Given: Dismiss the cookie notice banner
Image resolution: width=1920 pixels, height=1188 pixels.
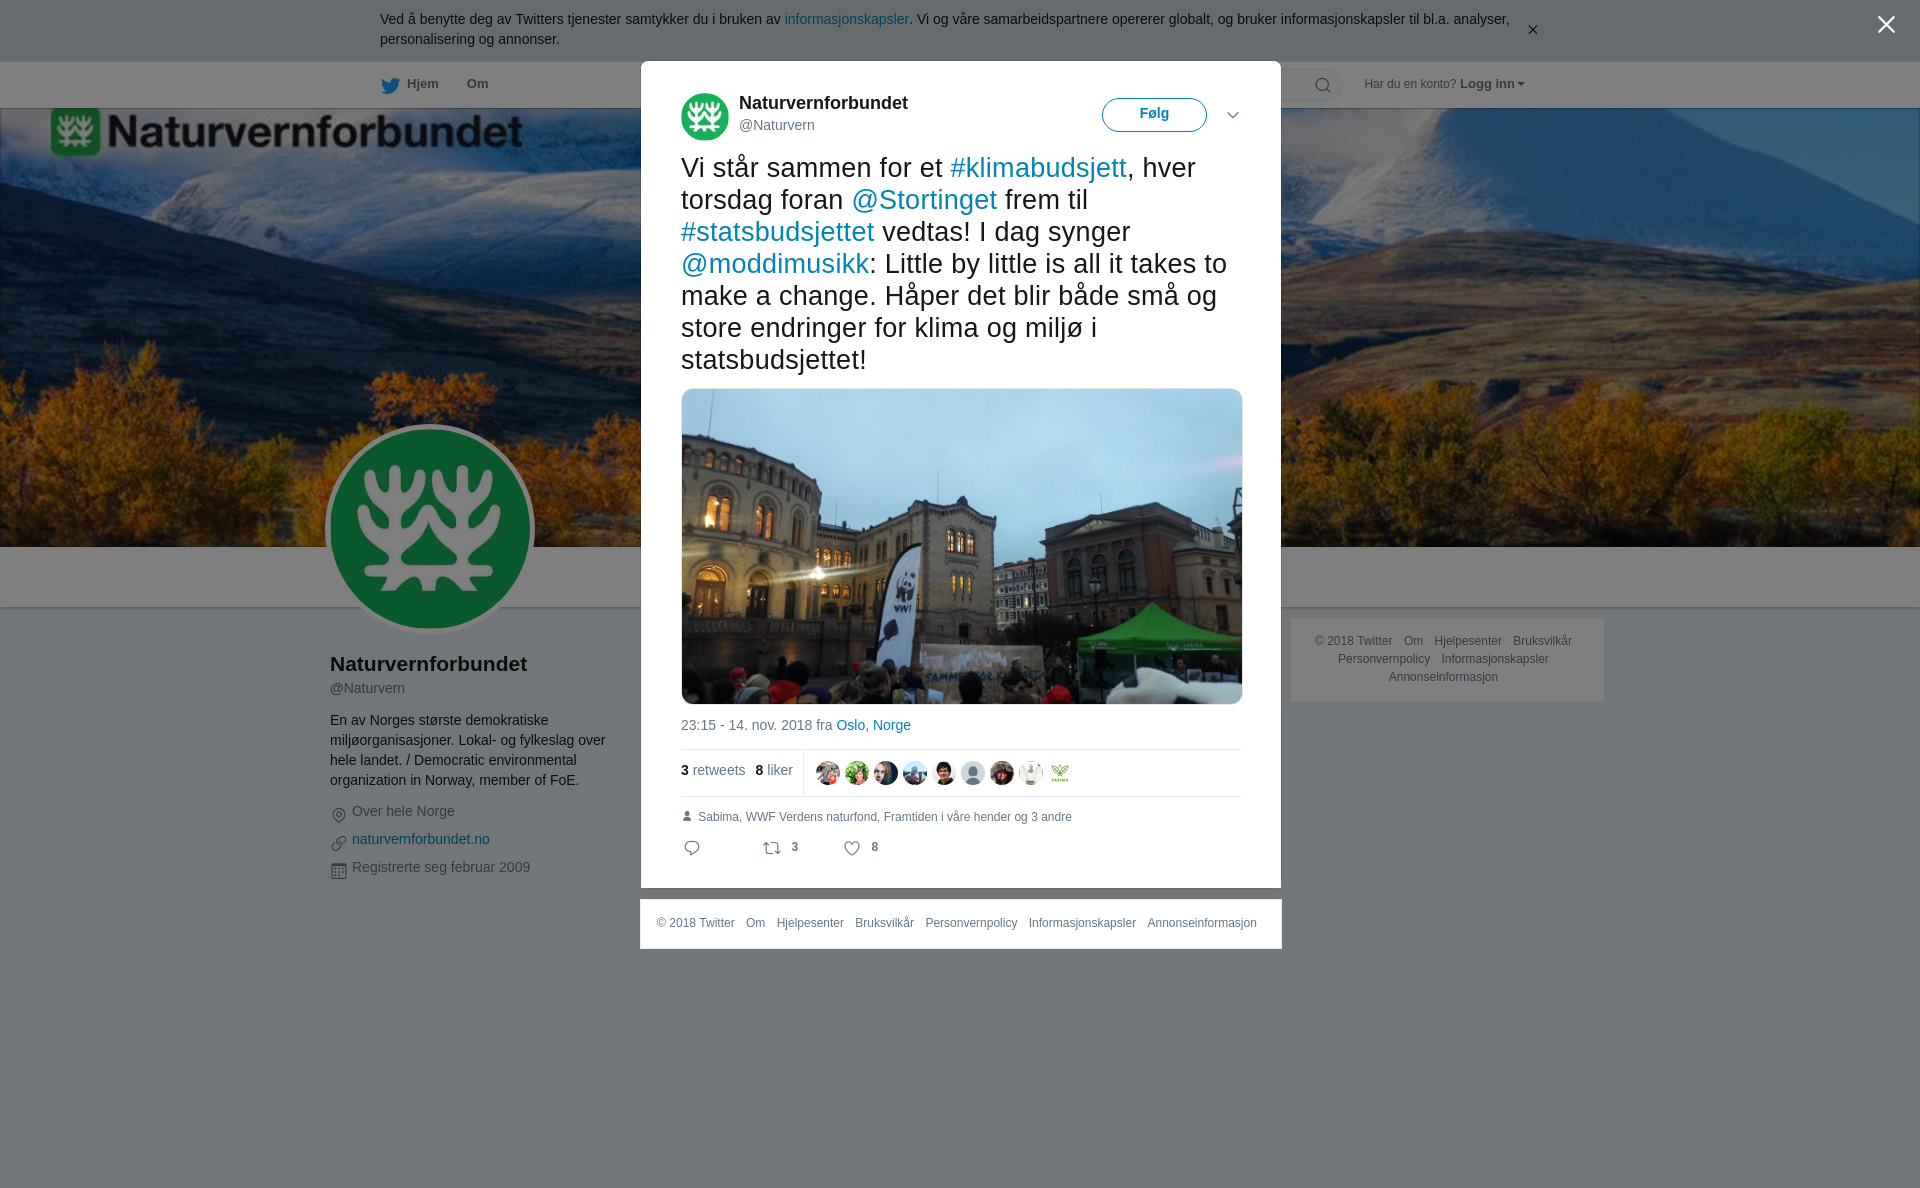Looking at the screenshot, I should pyautogui.click(x=1532, y=30).
